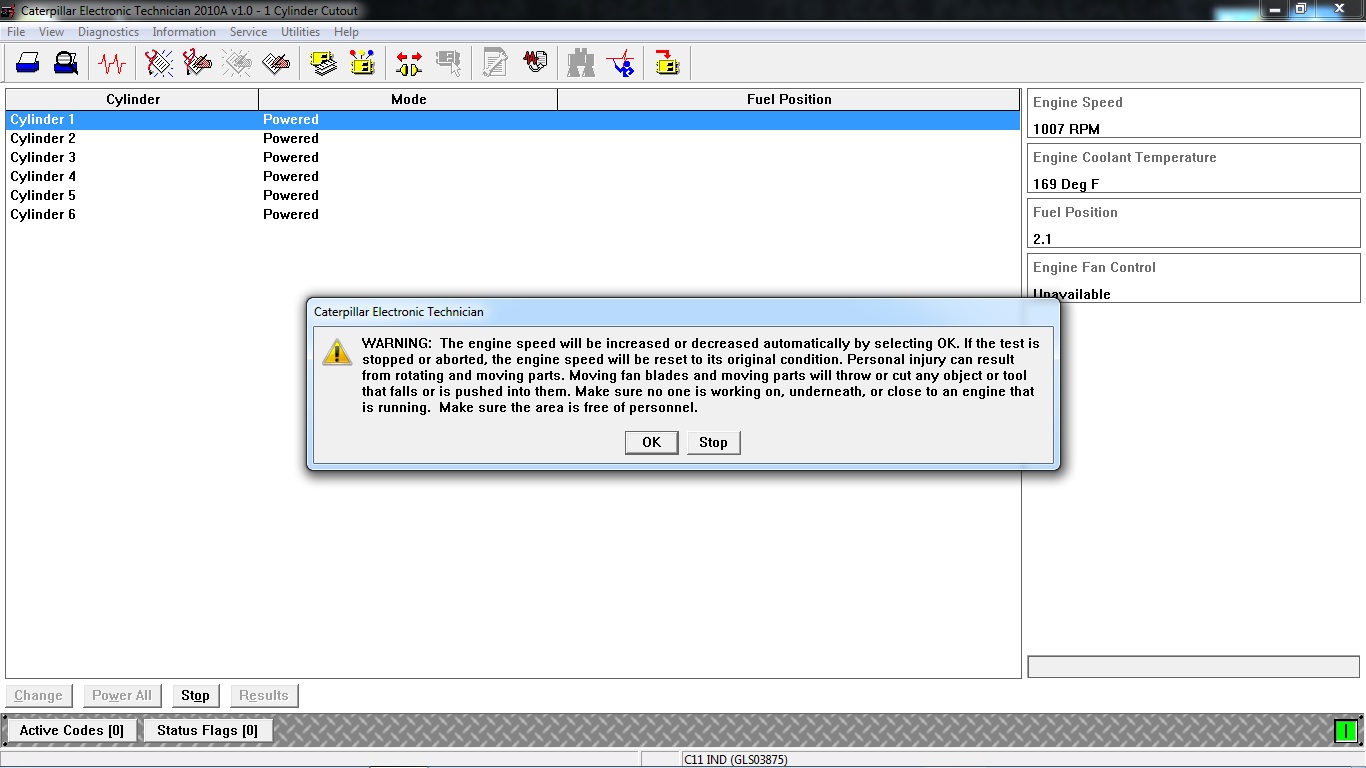Open the Information menu

[184, 32]
